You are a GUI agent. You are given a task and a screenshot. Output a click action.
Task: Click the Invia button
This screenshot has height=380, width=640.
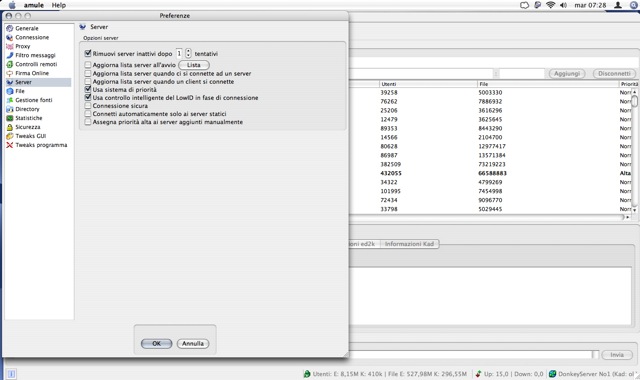(617, 355)
